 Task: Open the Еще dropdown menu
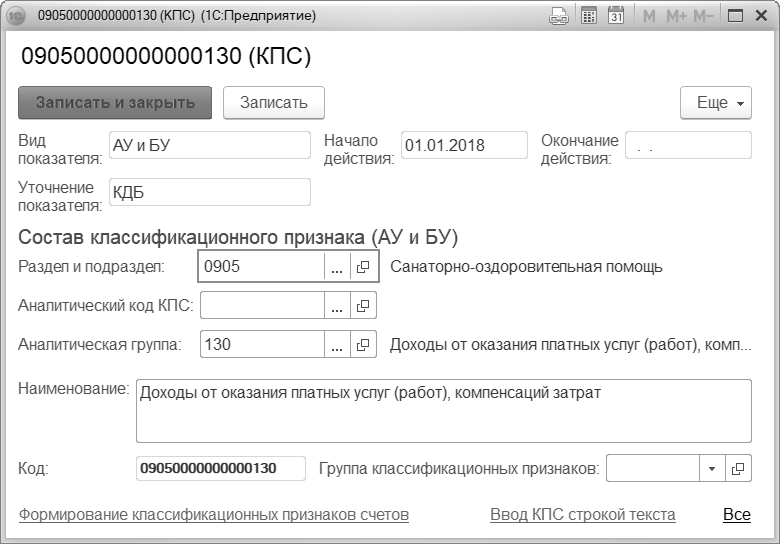pyautogui.click(x=716, y=102)
